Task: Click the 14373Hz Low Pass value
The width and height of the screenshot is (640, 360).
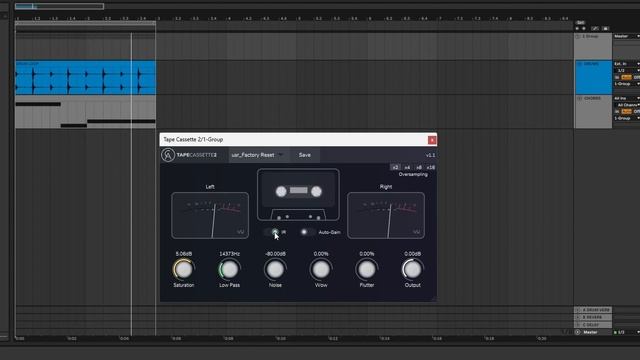Action: [x=229, y=254]
